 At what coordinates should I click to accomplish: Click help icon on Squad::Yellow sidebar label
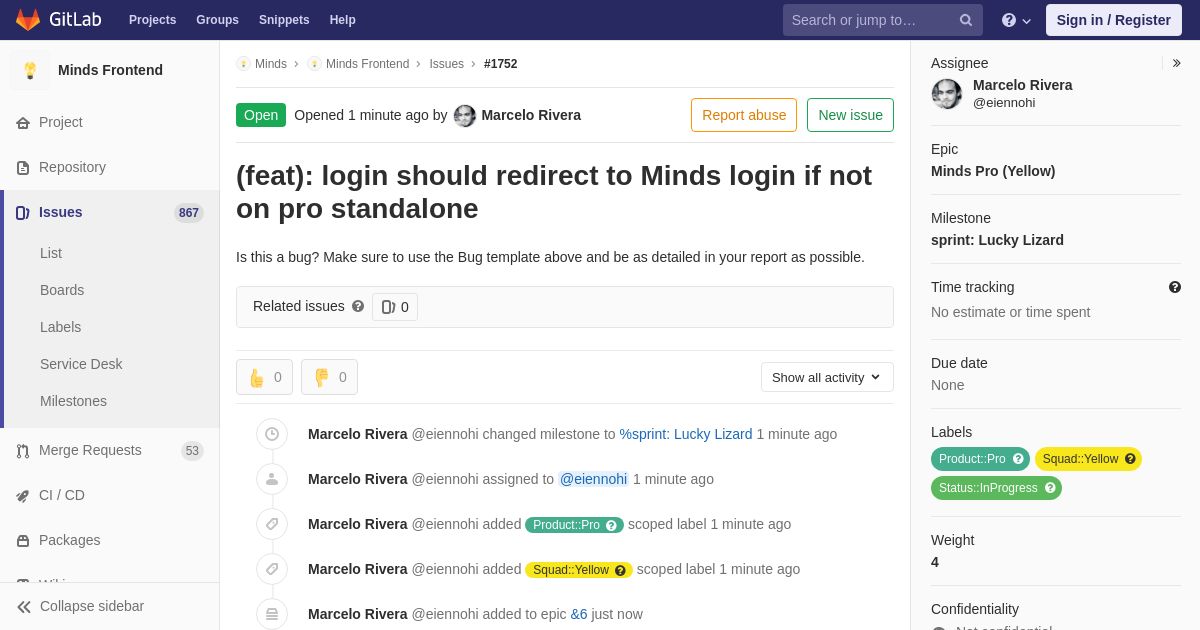click(x=1130, y=459)
